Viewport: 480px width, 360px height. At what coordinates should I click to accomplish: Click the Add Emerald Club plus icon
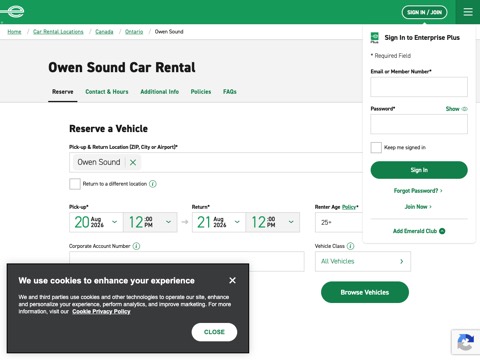tap(442, 231)
